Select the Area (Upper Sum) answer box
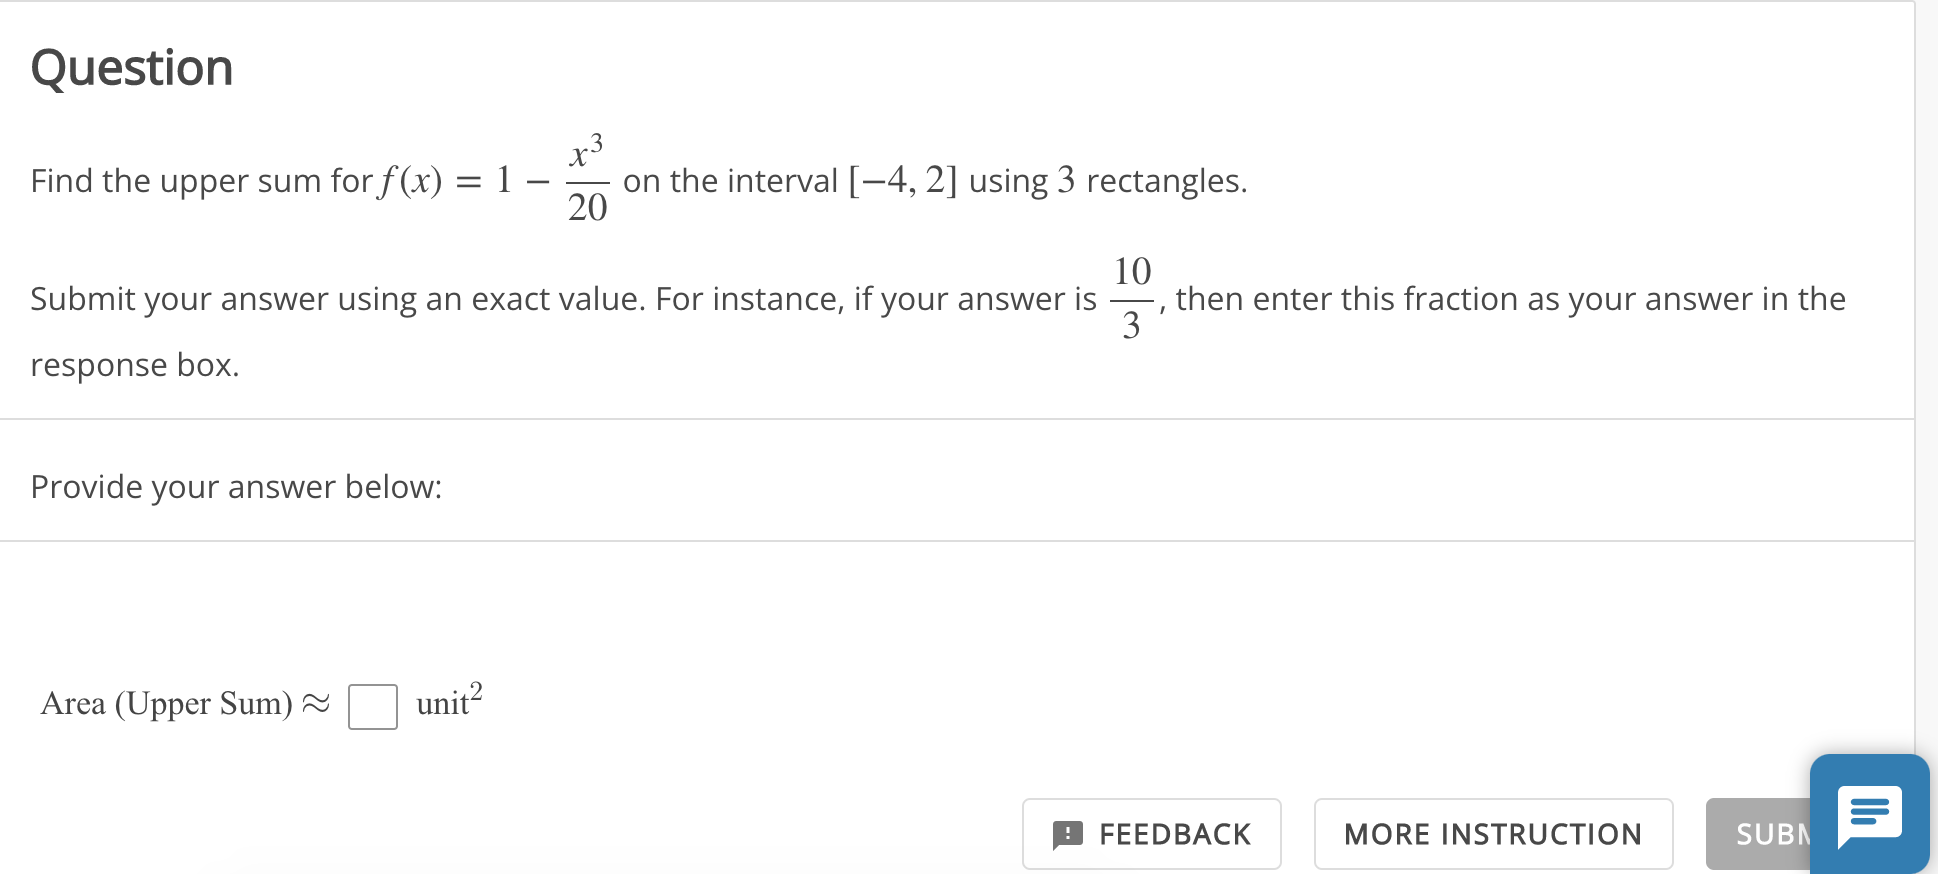 pyautogui.click(x=372, y=705)
